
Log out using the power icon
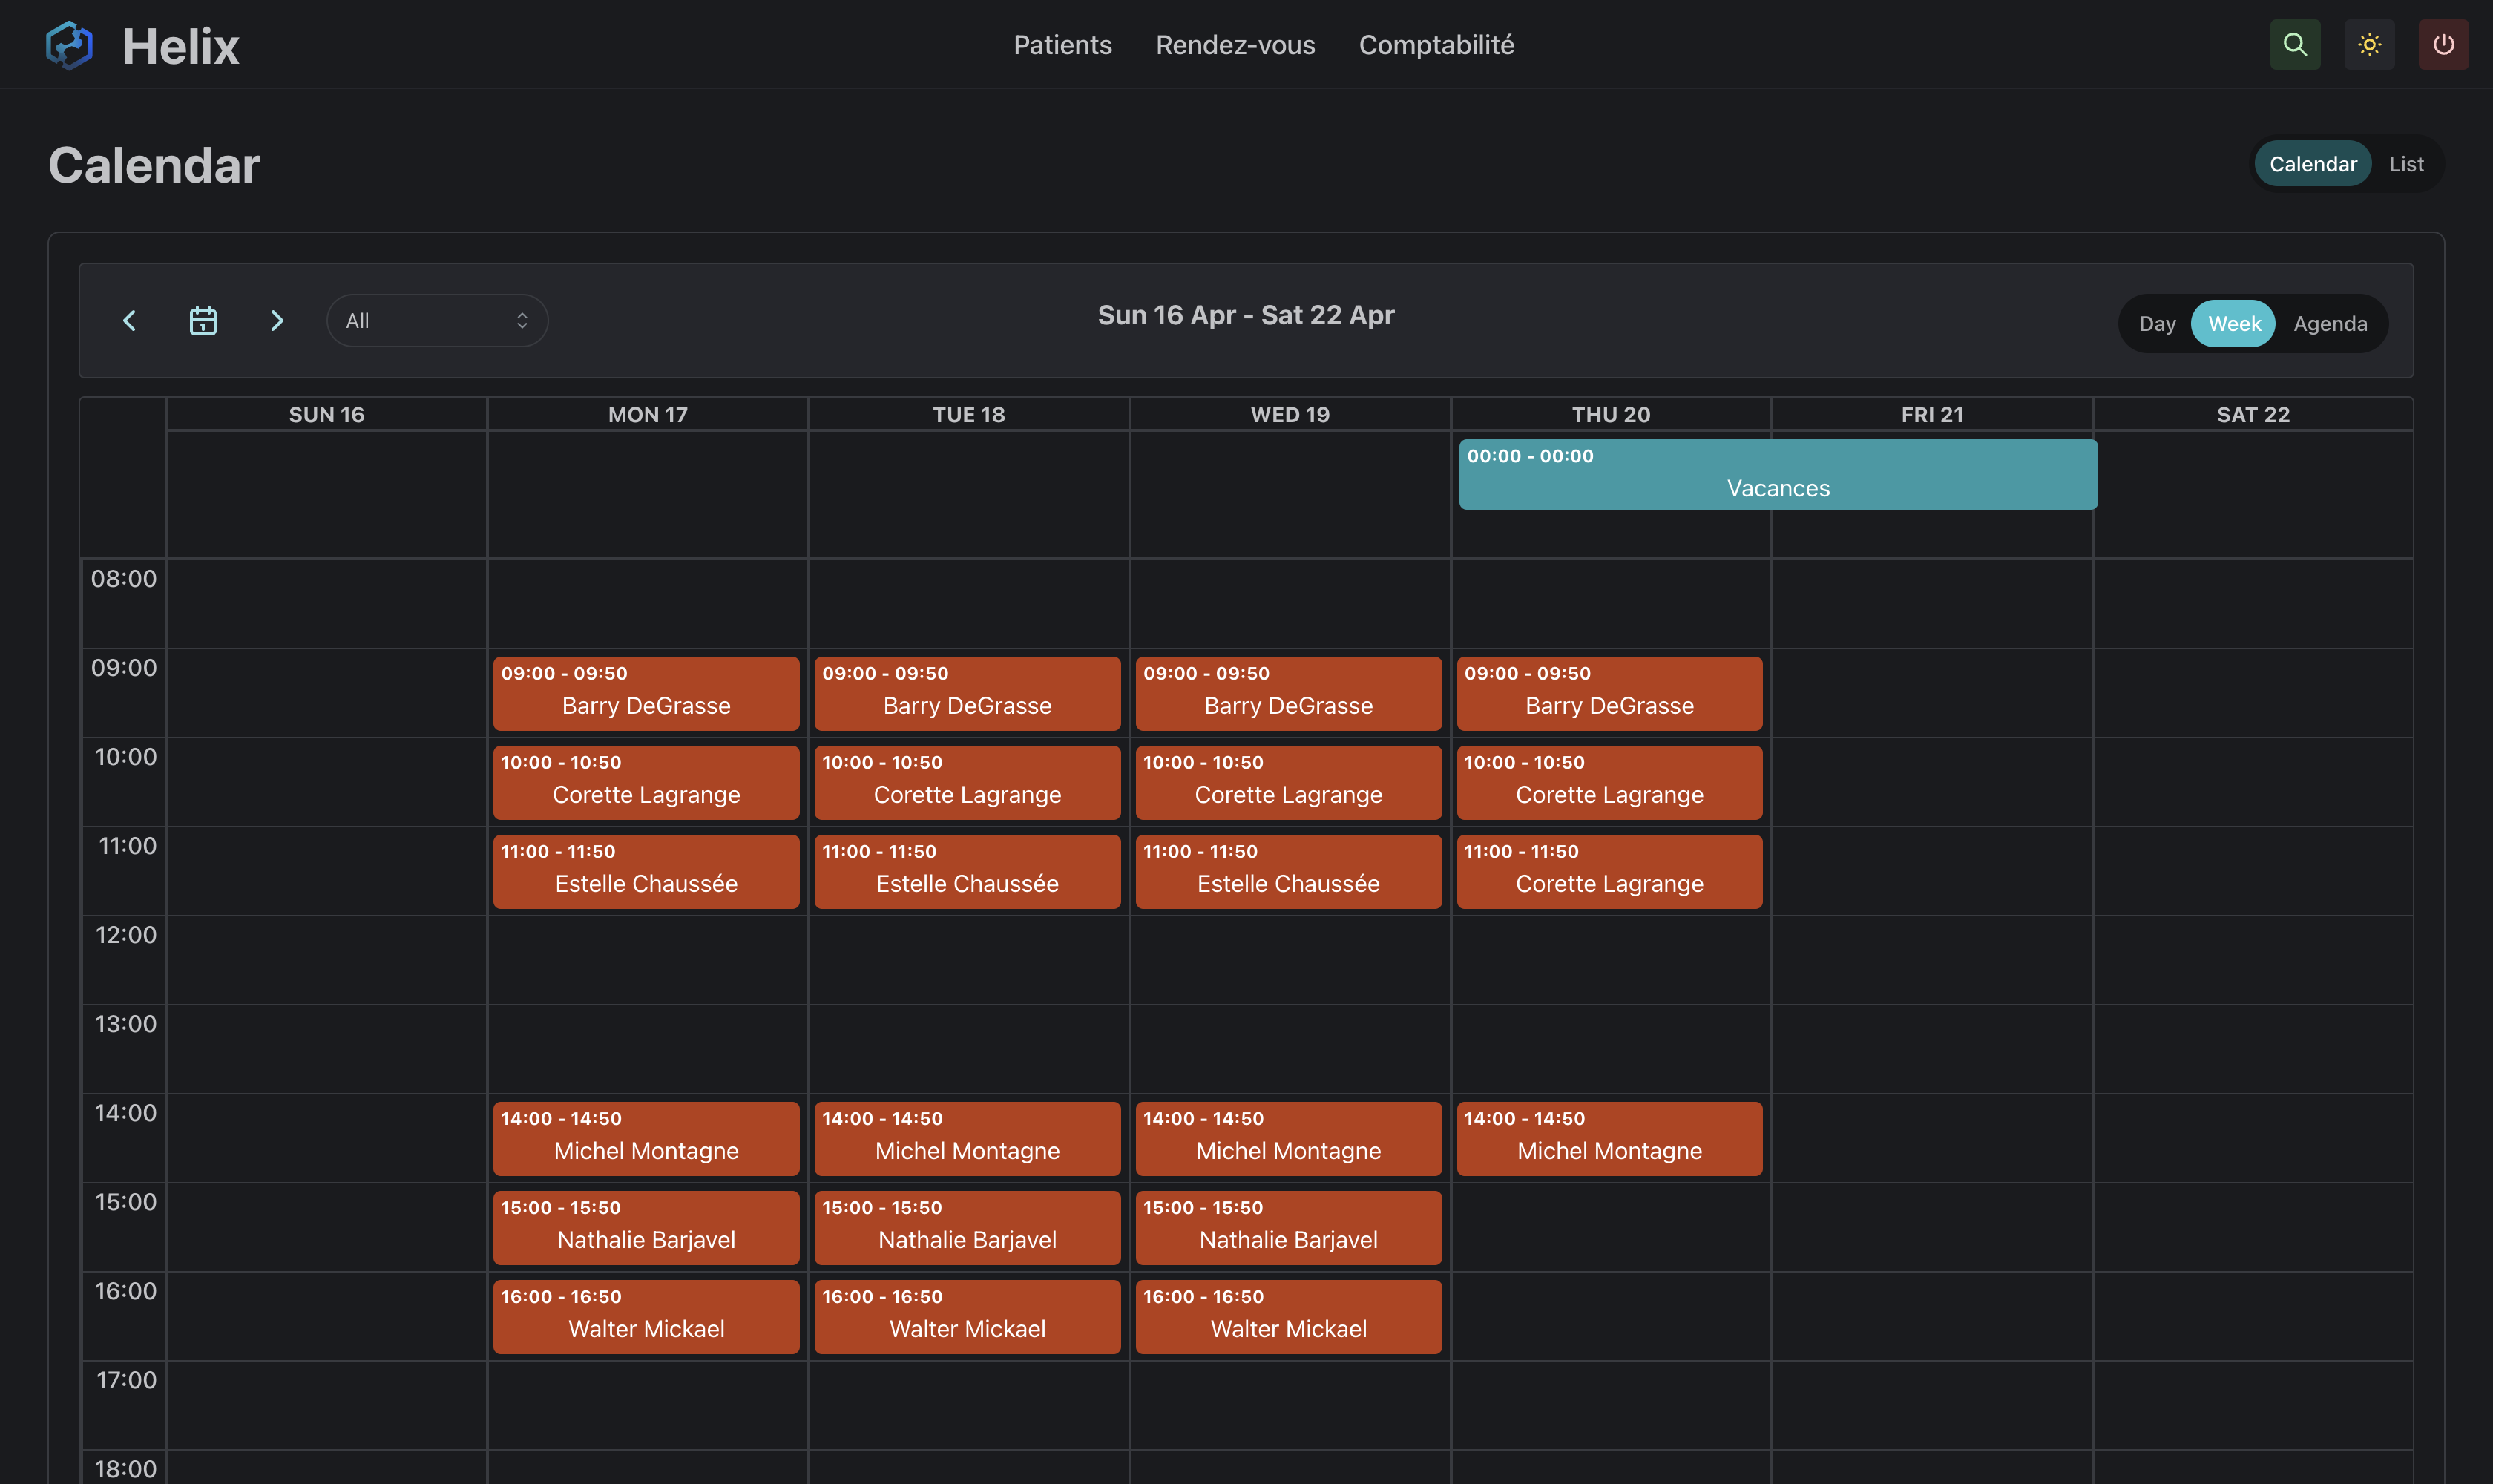point(2442,45)
